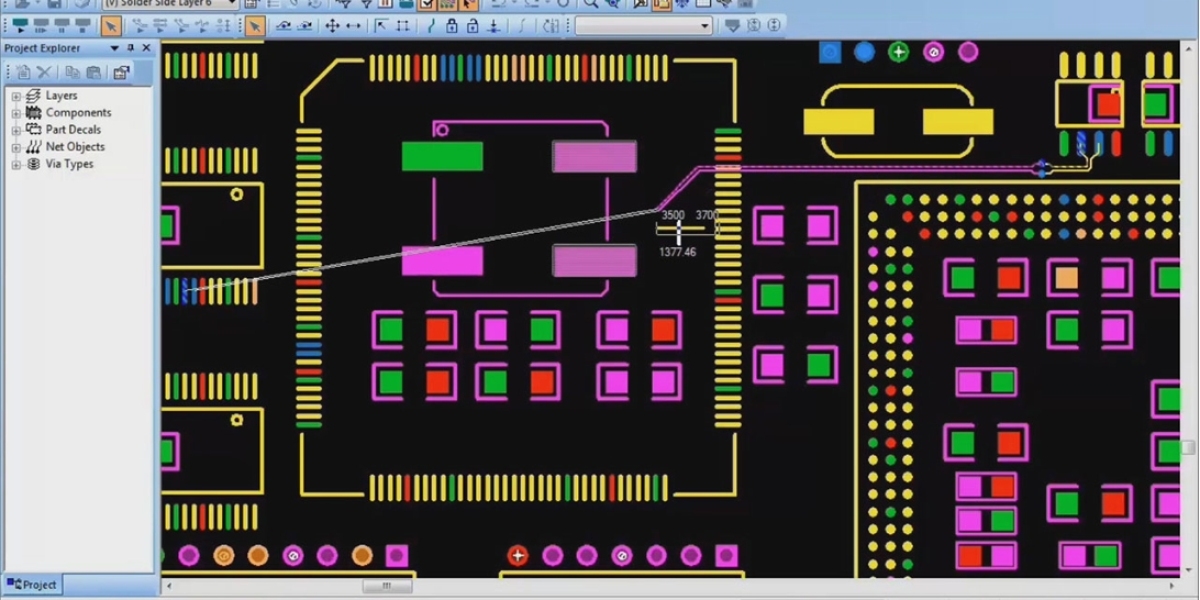Click the move (four-arrow) tool icon

[332, 26]
